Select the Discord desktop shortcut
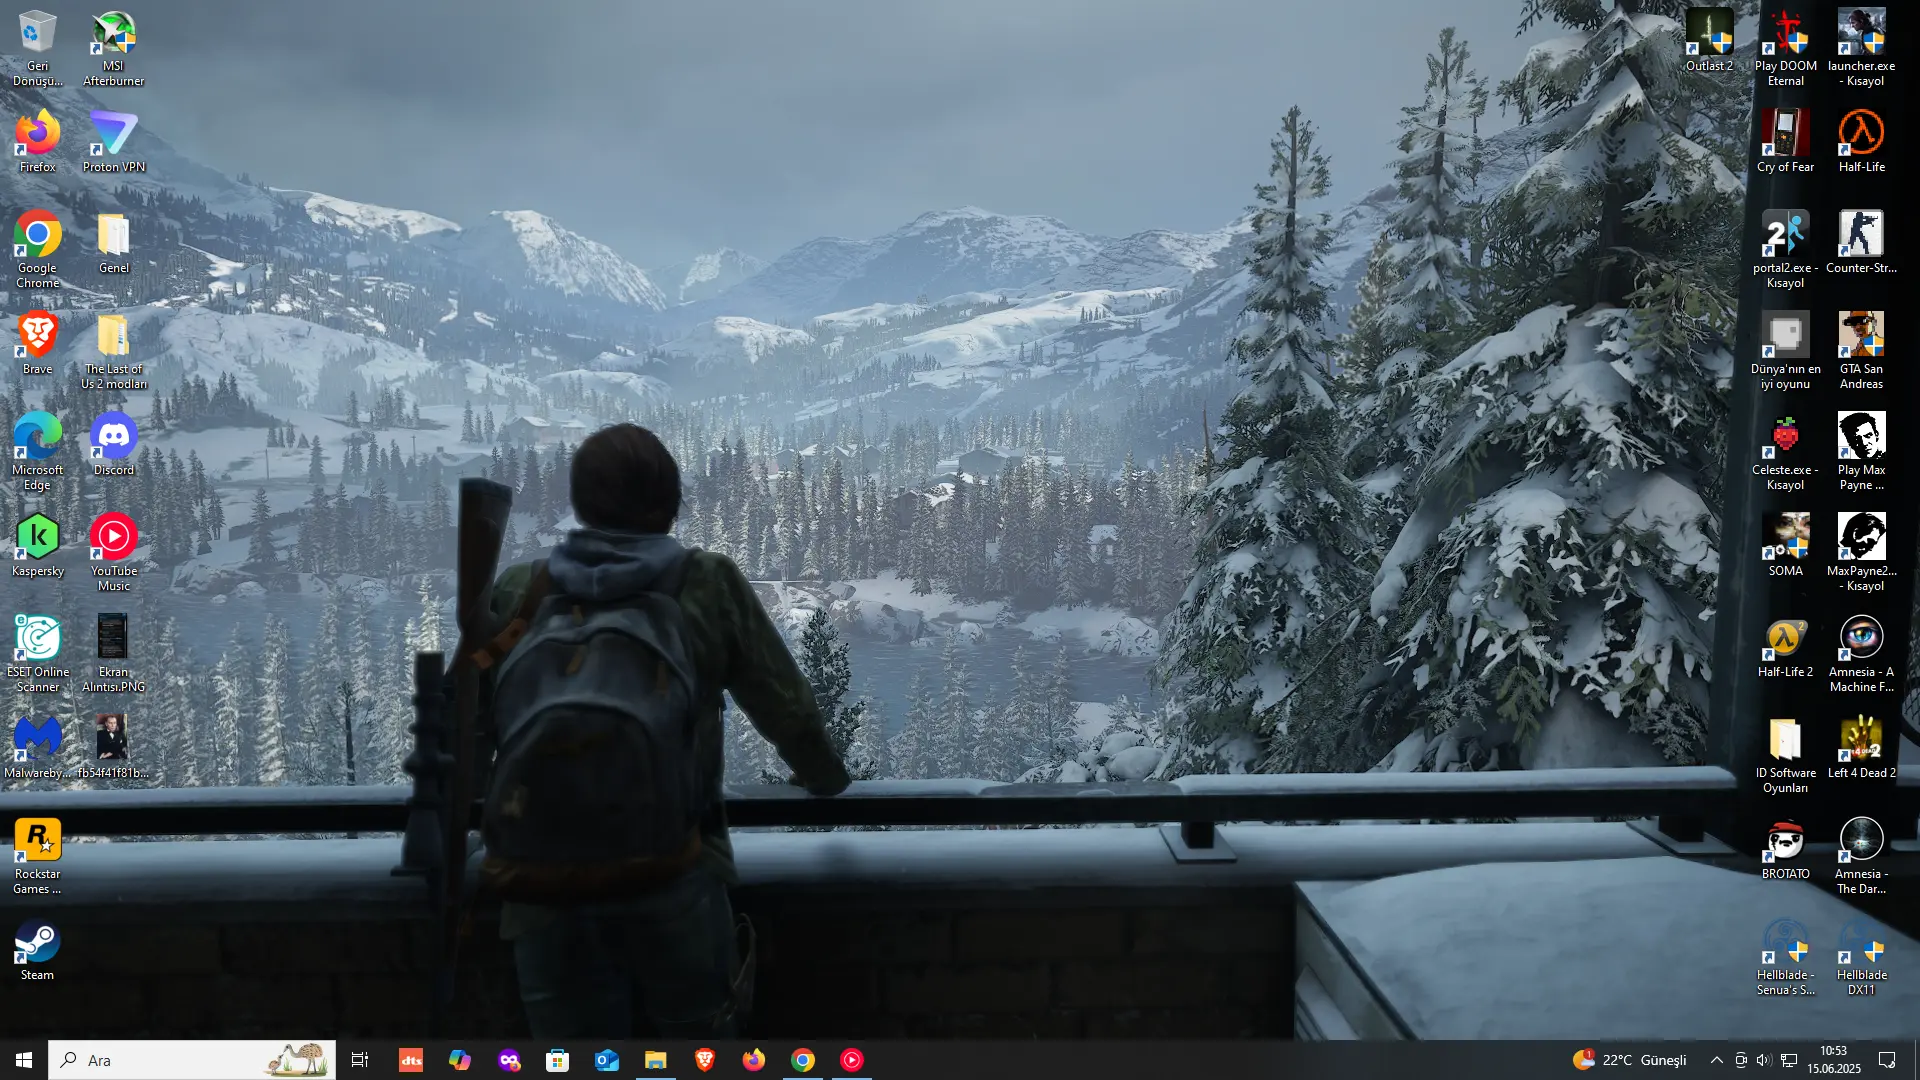 click(113, 444)
